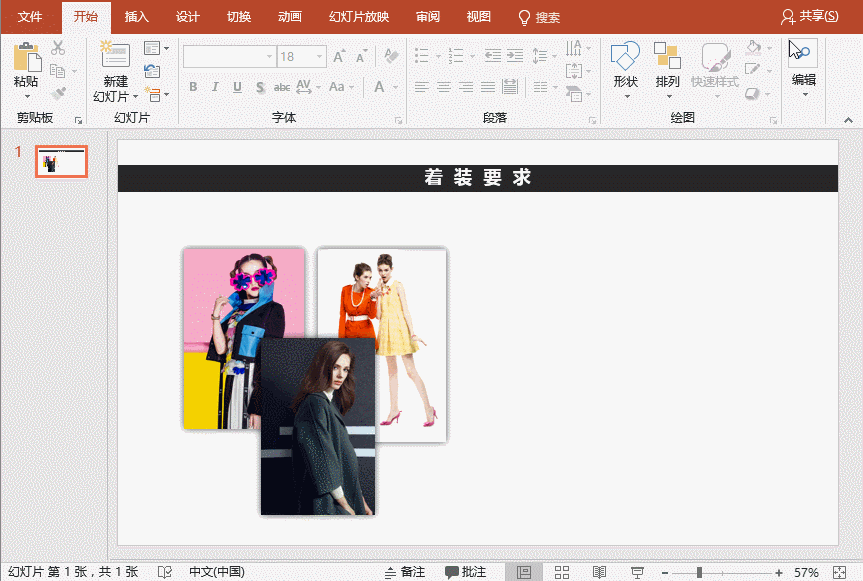The height and width of the screenshot is (581, 863).
Task: Open the Shapes (形状) gallery
Action: [625, 57]
